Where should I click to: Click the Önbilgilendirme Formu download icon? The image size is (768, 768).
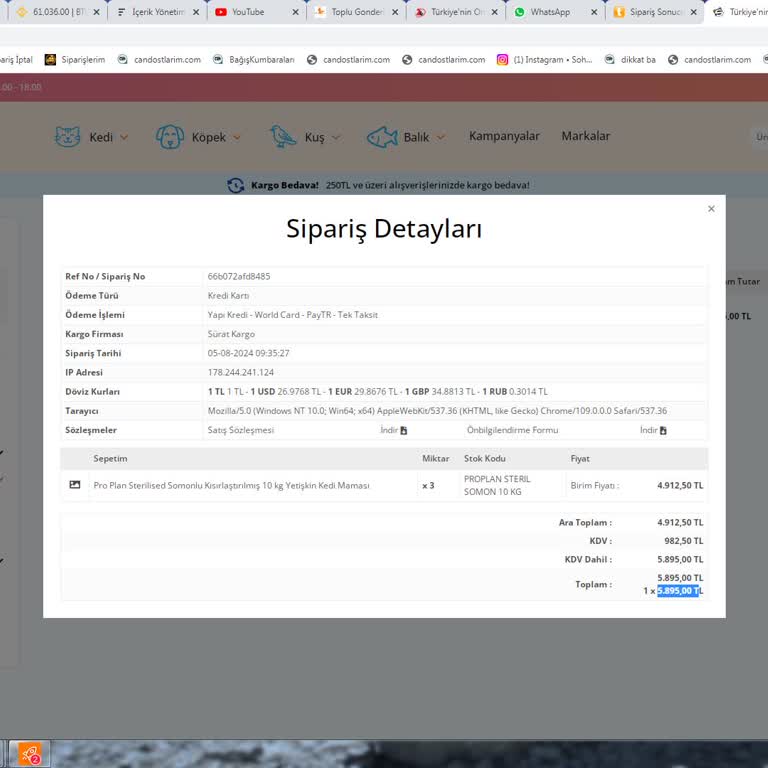point(663,431)
